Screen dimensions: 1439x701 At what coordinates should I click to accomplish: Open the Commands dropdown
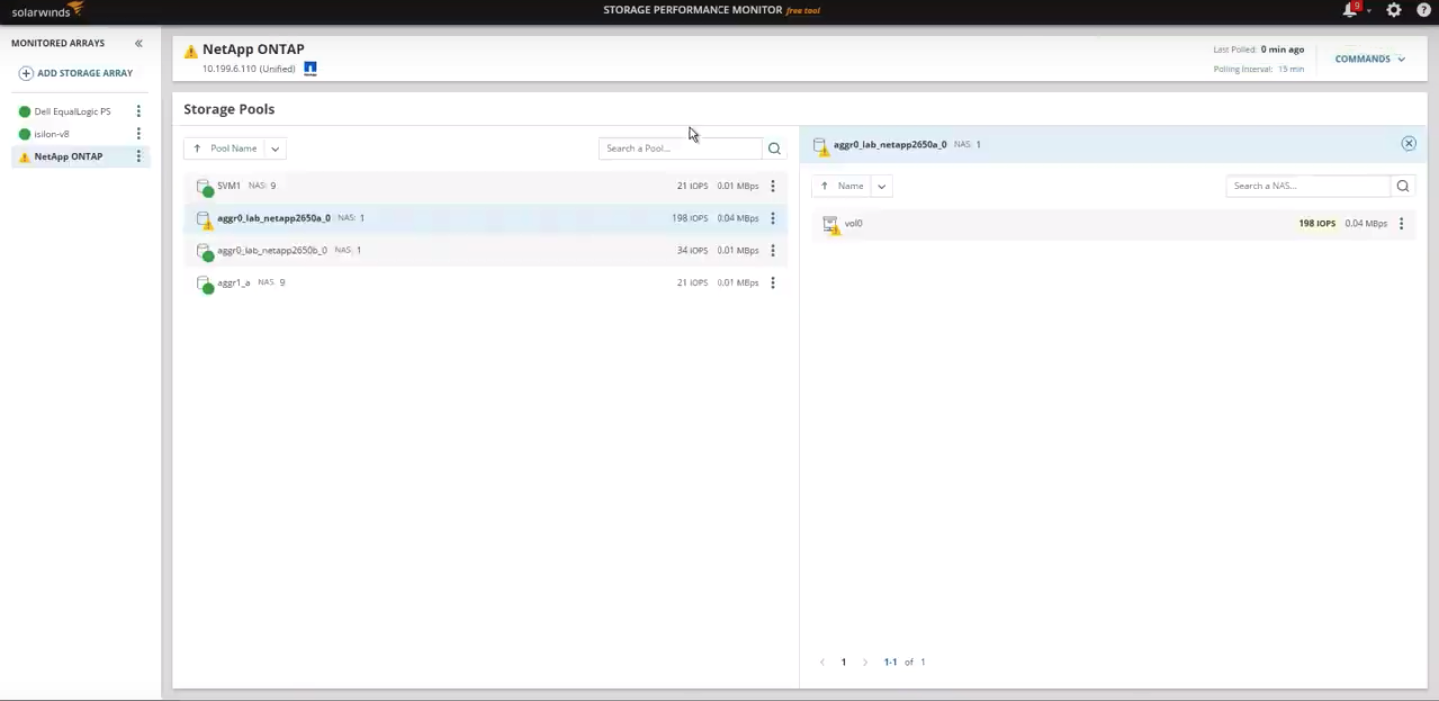pyautogui.click(x=1368, y=58)
